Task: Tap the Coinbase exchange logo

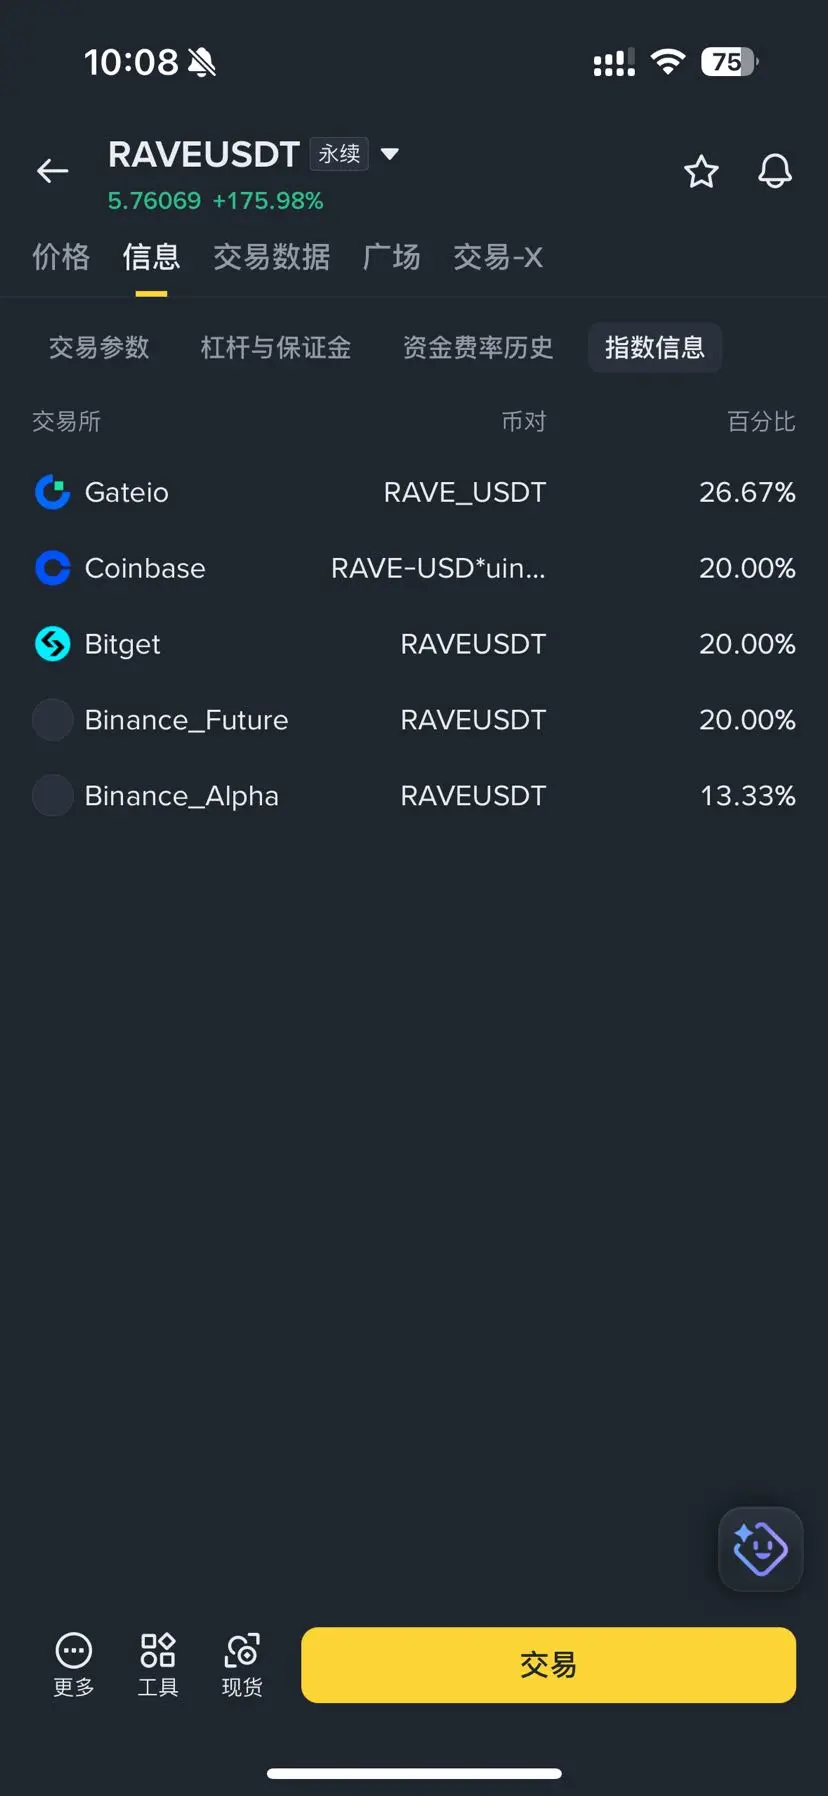Action: [53, 568]
